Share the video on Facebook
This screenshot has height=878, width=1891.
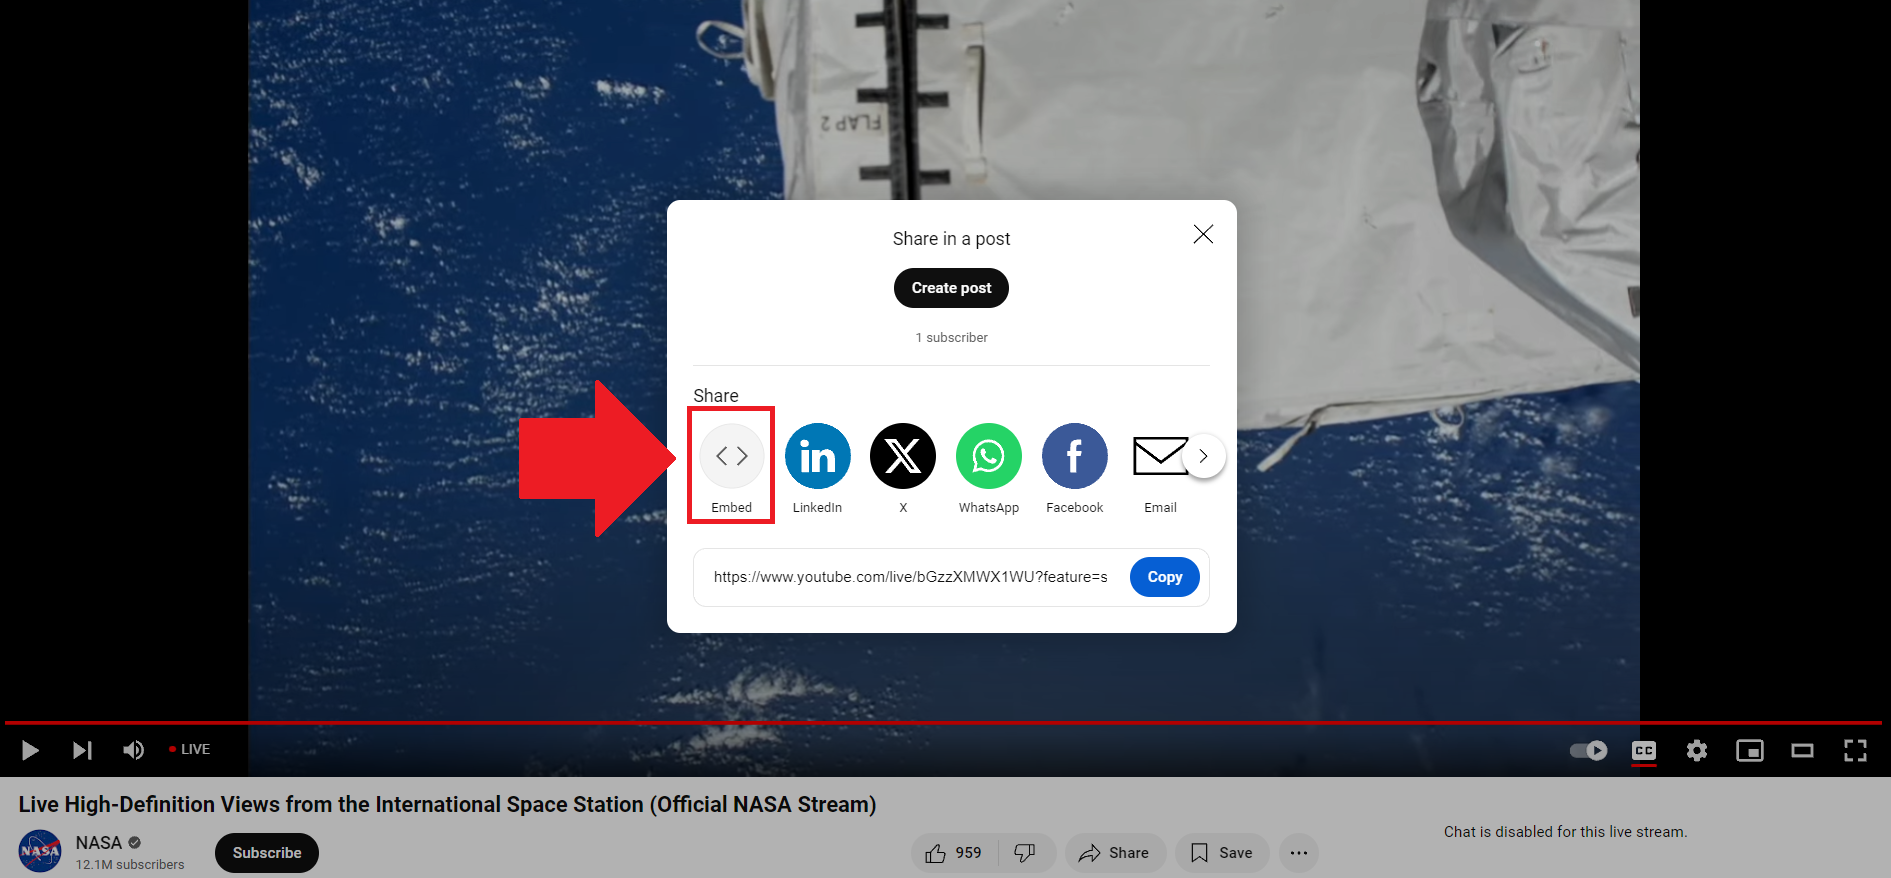tap(1075, 456)
